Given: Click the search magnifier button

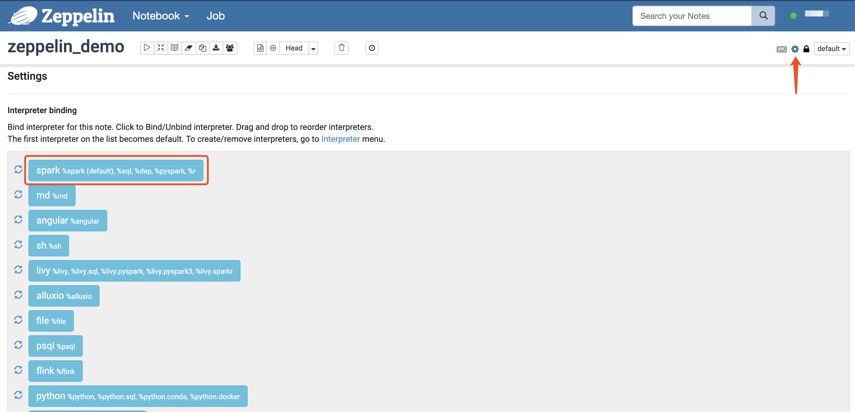Looking at the screenshot, I should (x=763, y=16).
